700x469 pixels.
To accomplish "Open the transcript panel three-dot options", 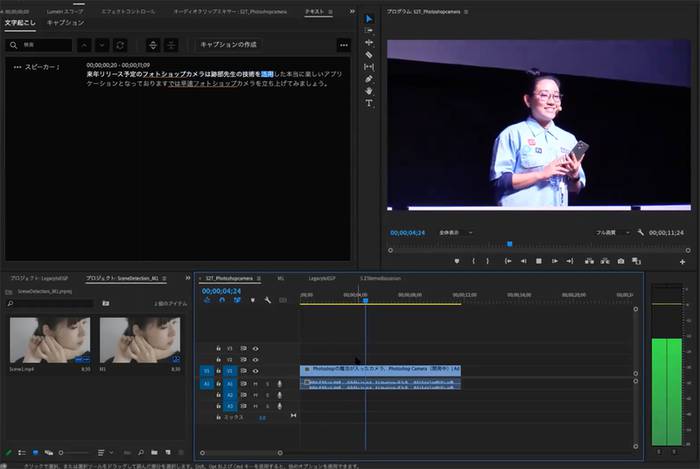I will pyautogui.click(x=343, y=45).
